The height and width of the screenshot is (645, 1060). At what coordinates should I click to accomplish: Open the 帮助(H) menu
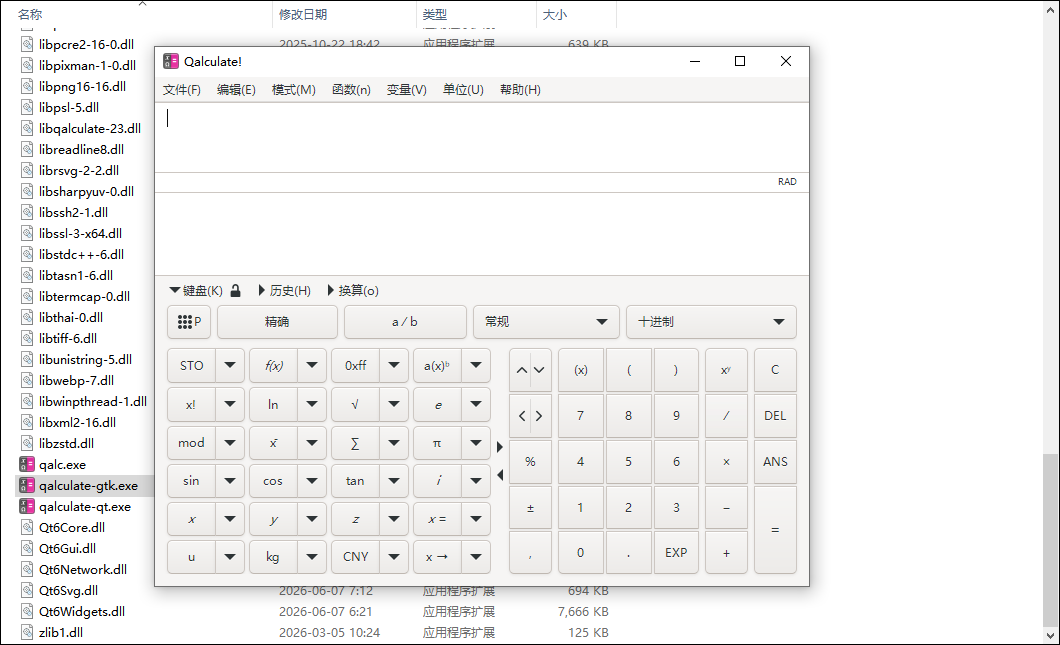point(520,90)
